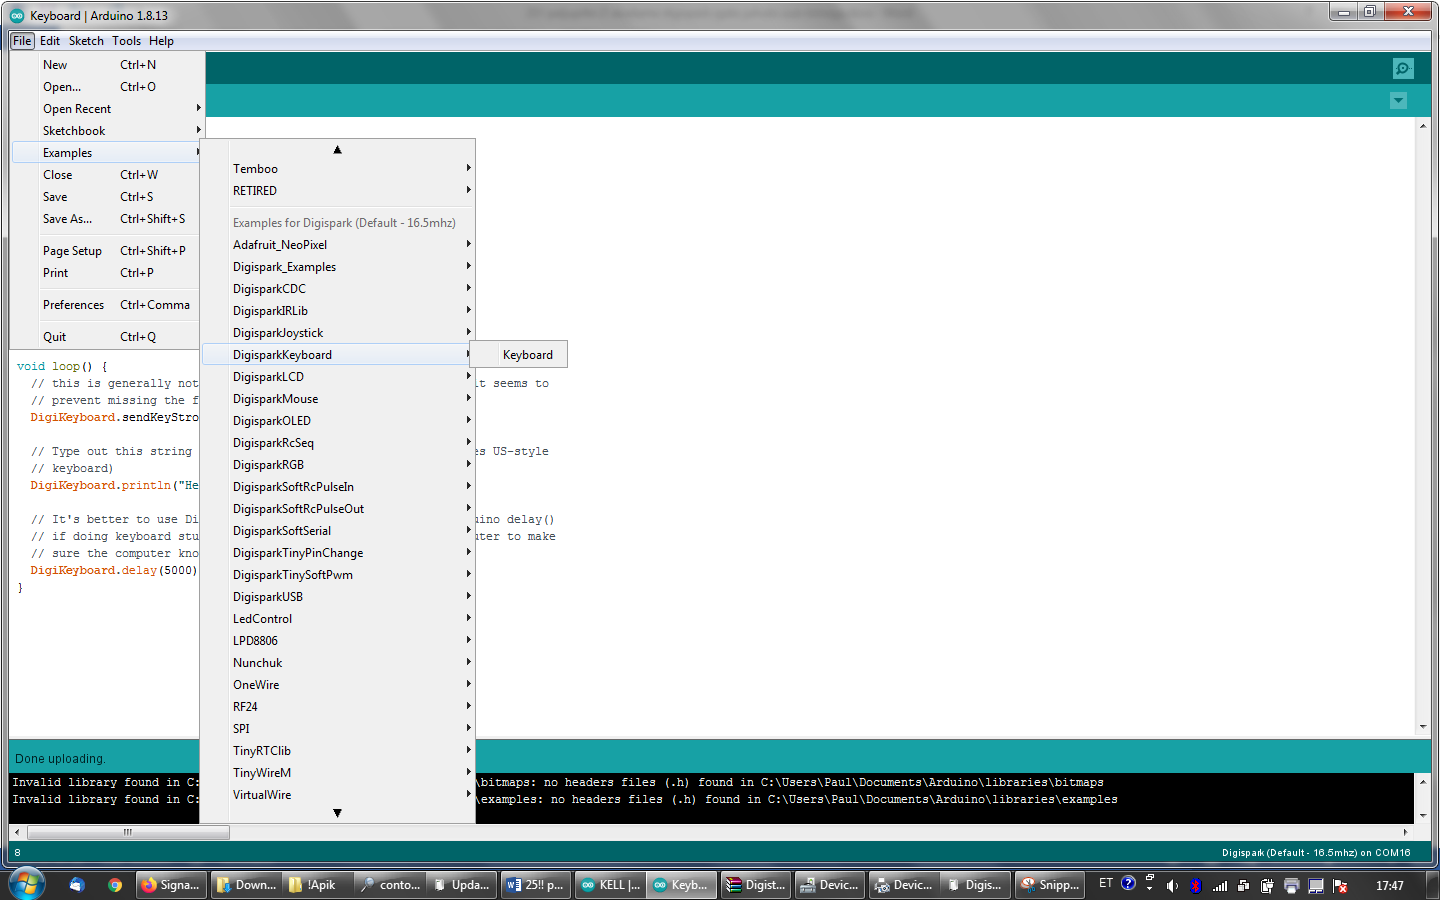This screenshot has width=1440, height=900.
Task: Click the Bluetooth tray icon
Action: 1195,885
